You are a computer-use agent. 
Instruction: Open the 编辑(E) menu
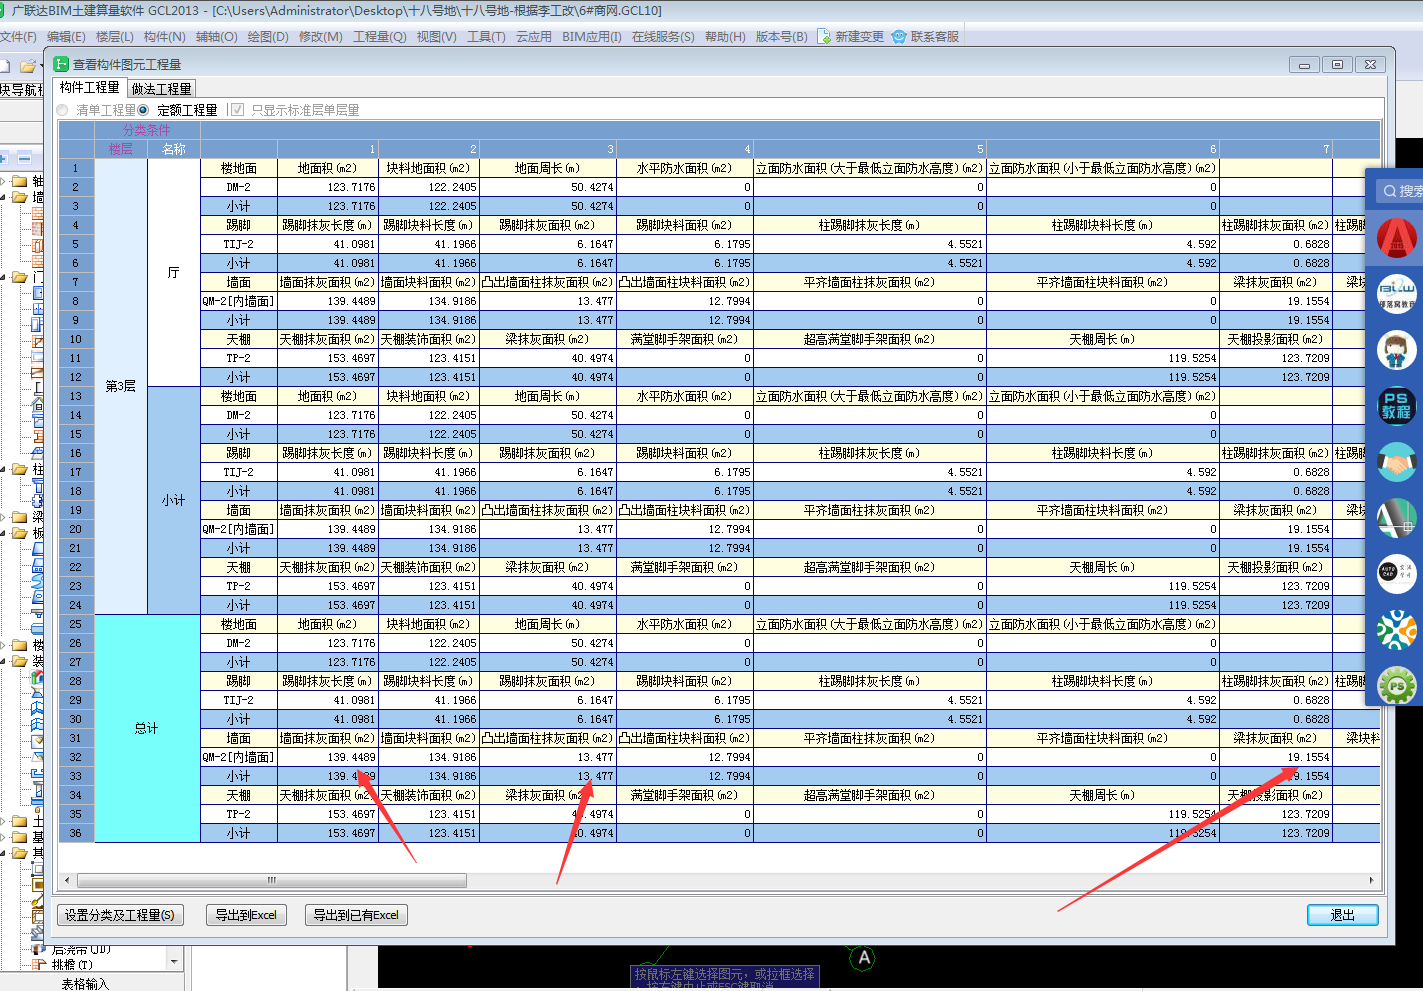point(66,37)
